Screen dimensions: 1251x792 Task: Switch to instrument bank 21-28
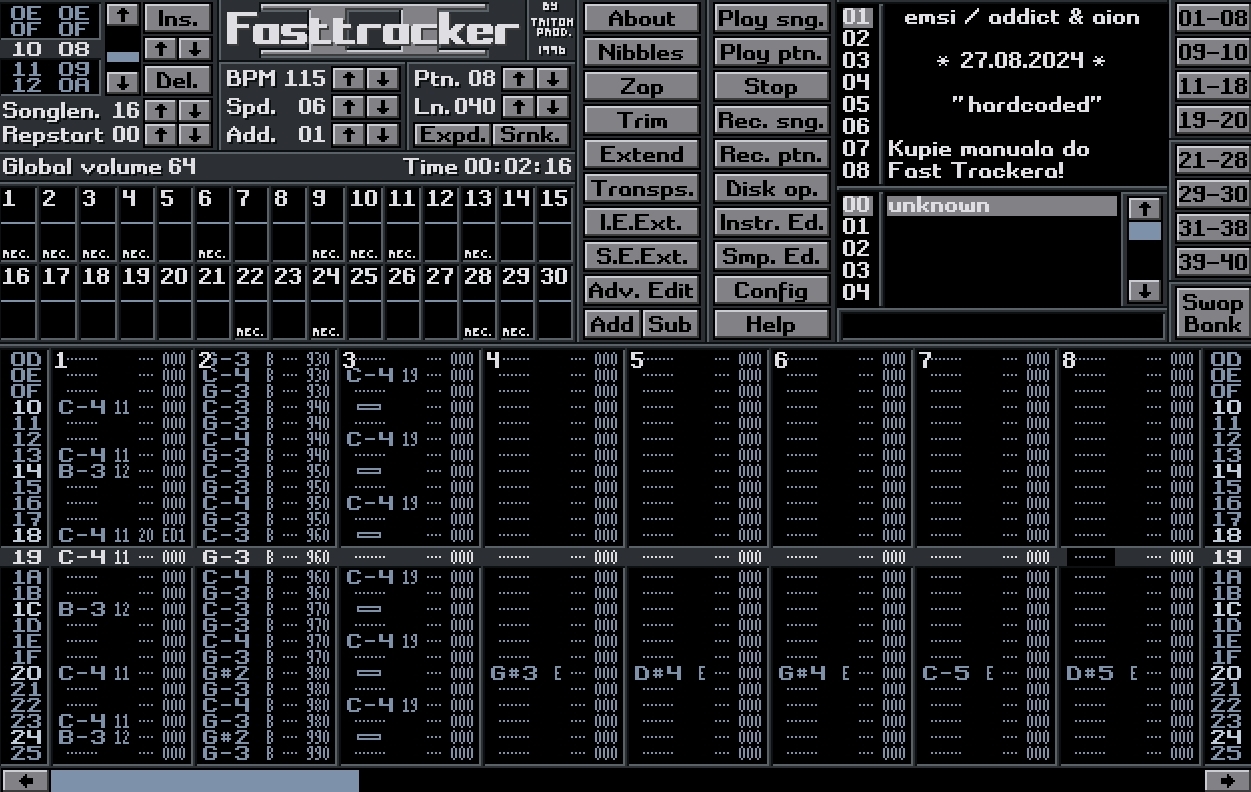(x=1212, y=160)
